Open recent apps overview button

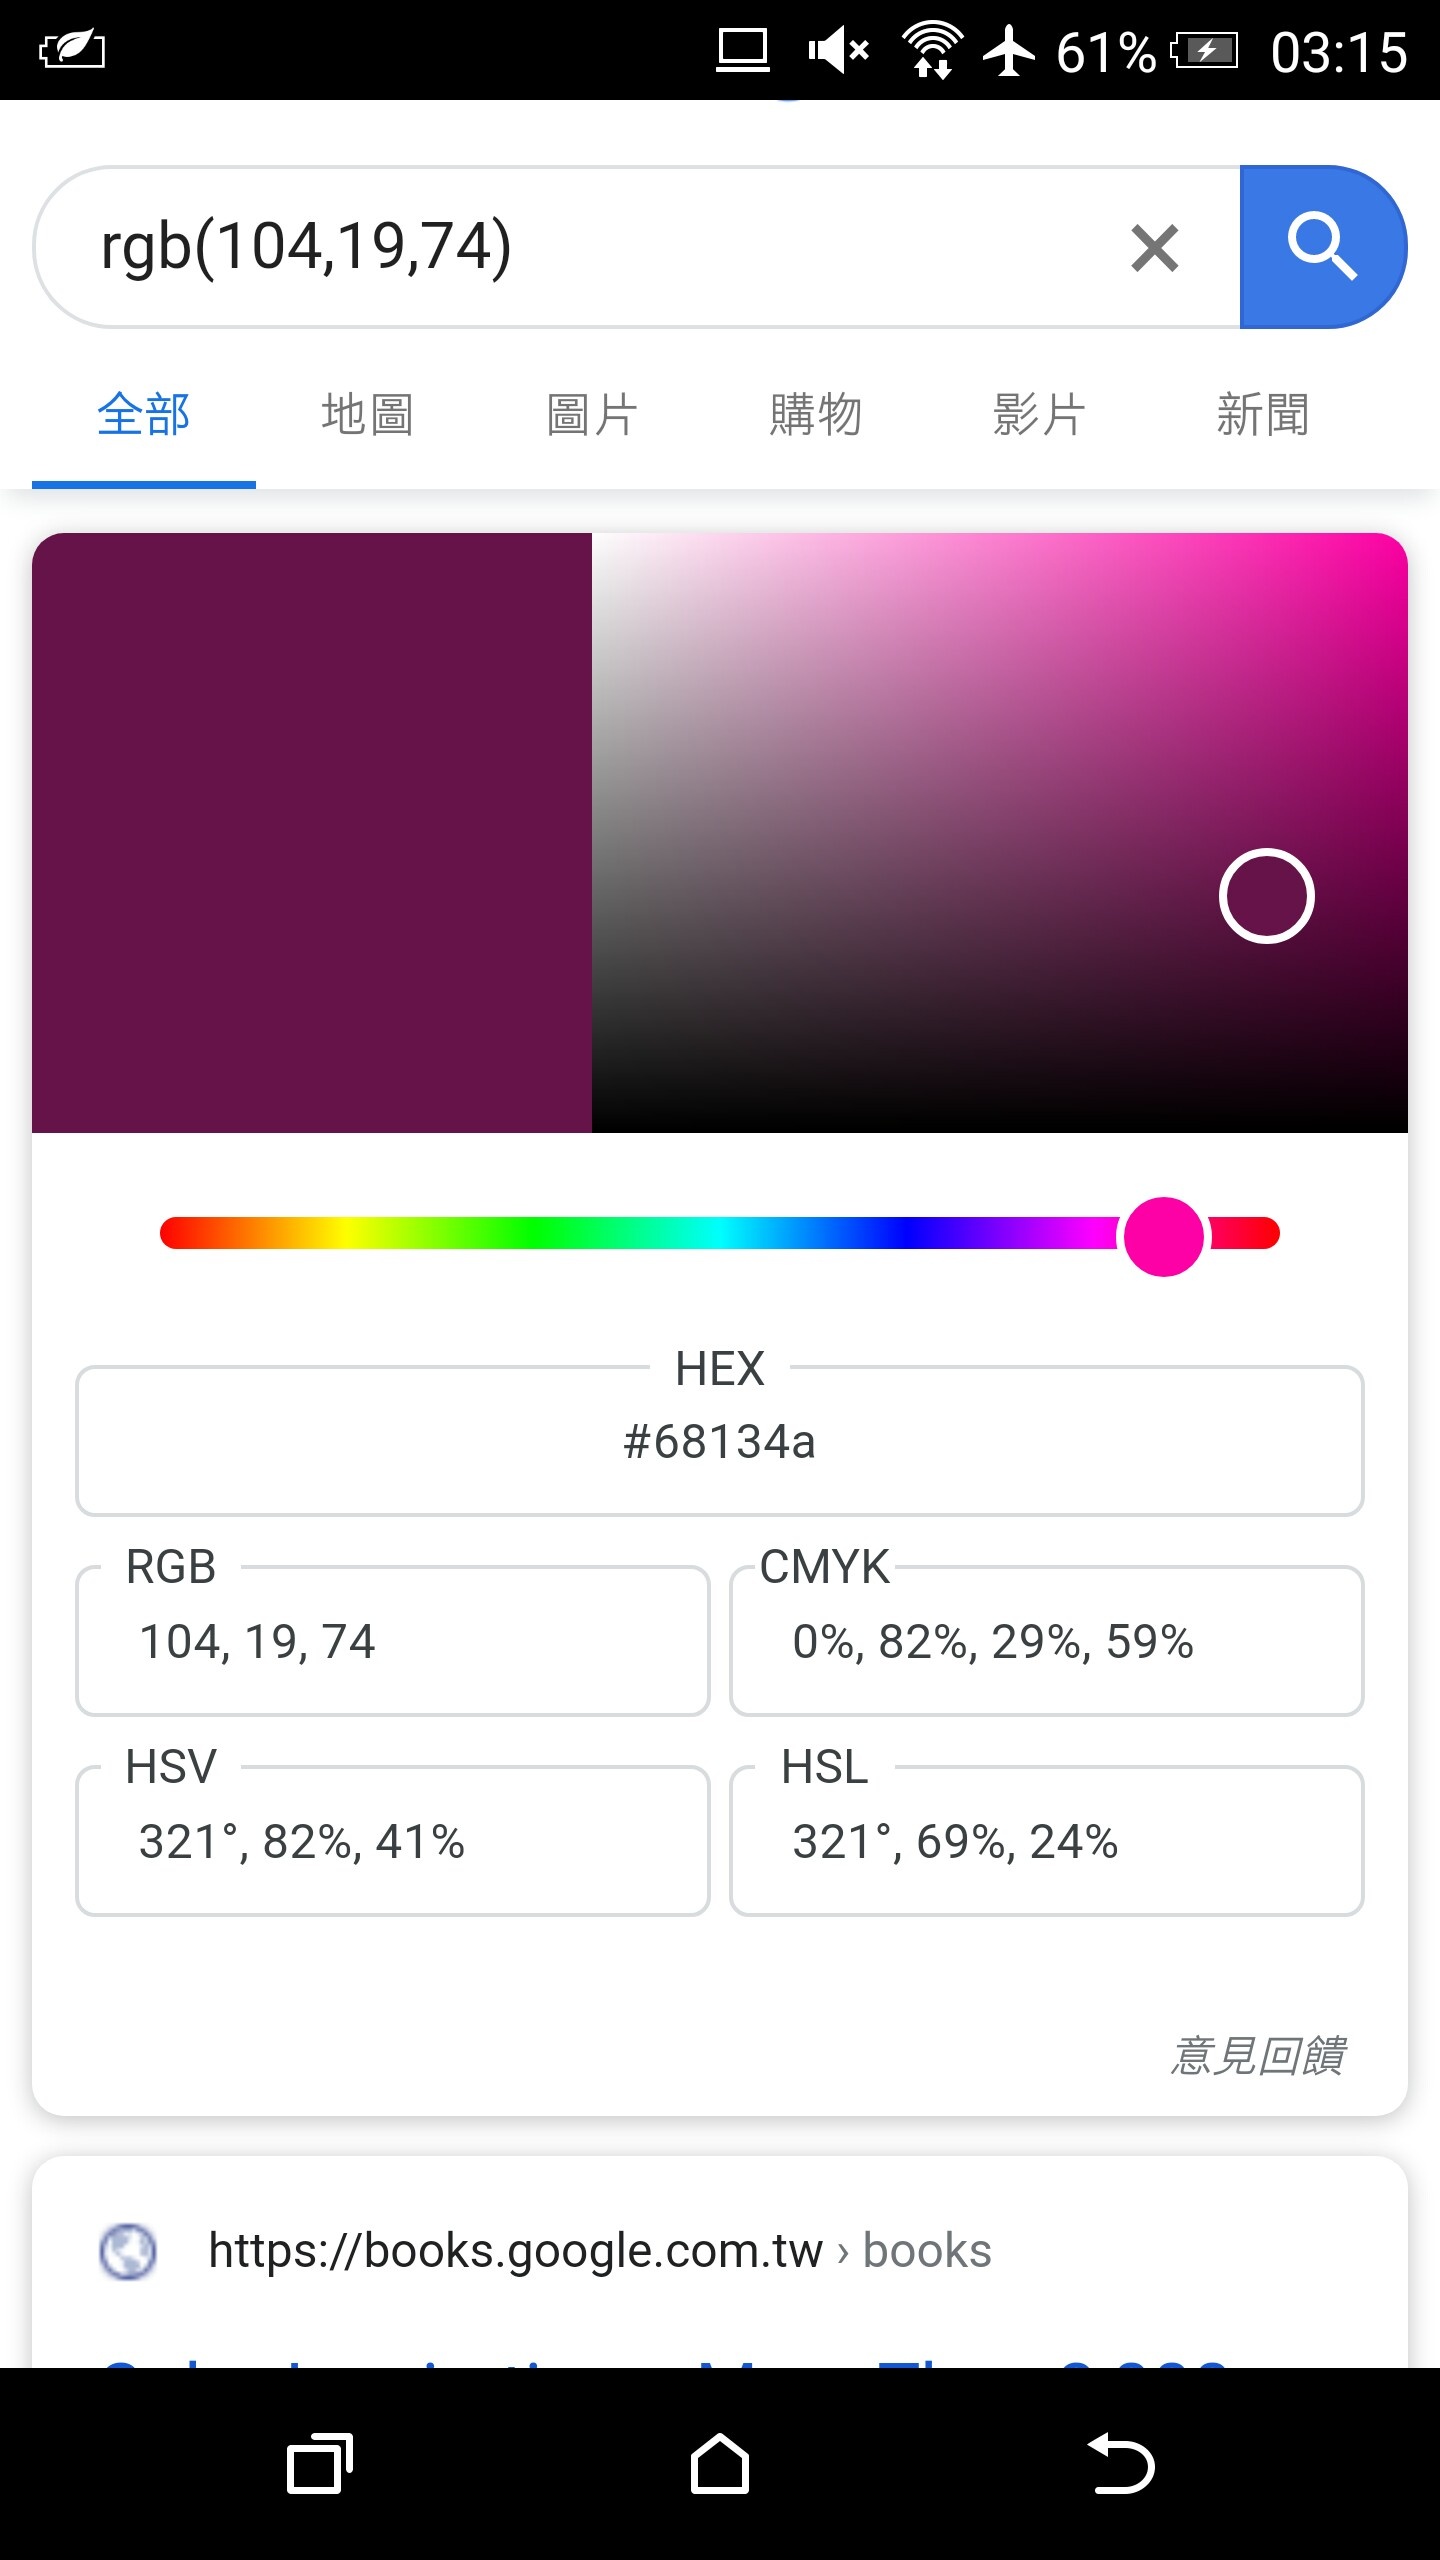[320, 2463]
